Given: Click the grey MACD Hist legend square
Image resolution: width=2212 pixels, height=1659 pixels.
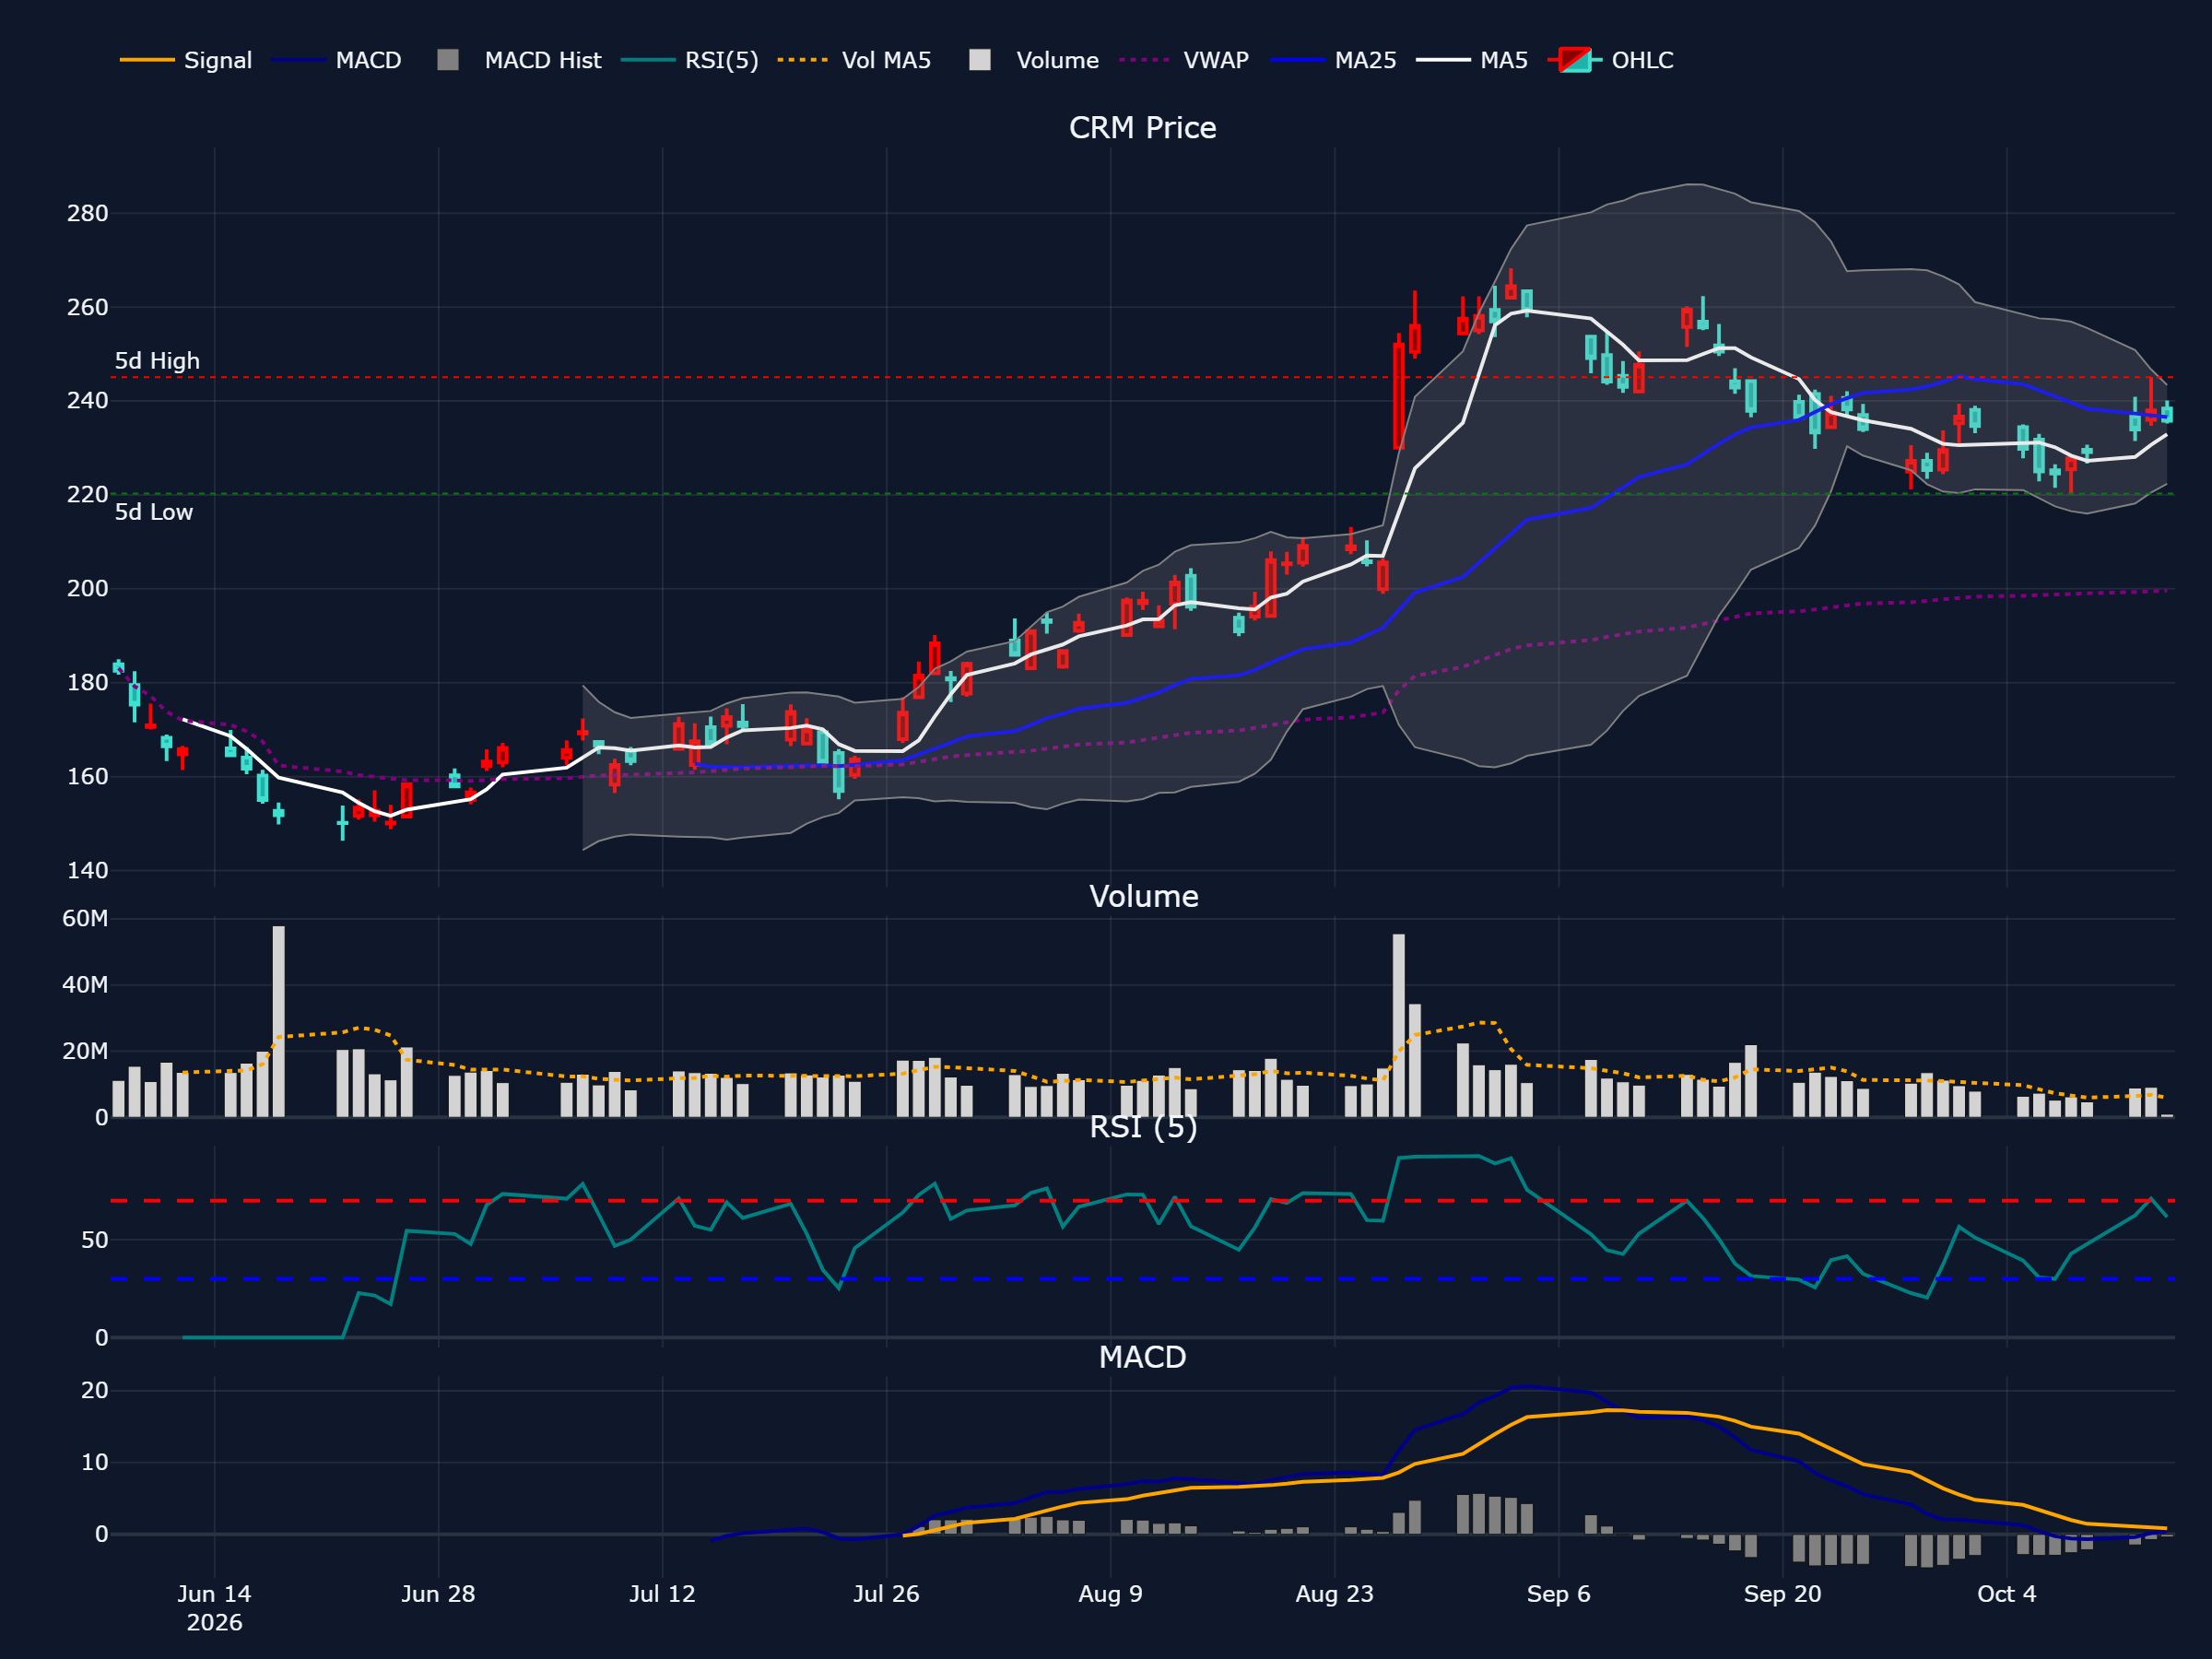Looking at the screenshot, I should tap(448, 60).
